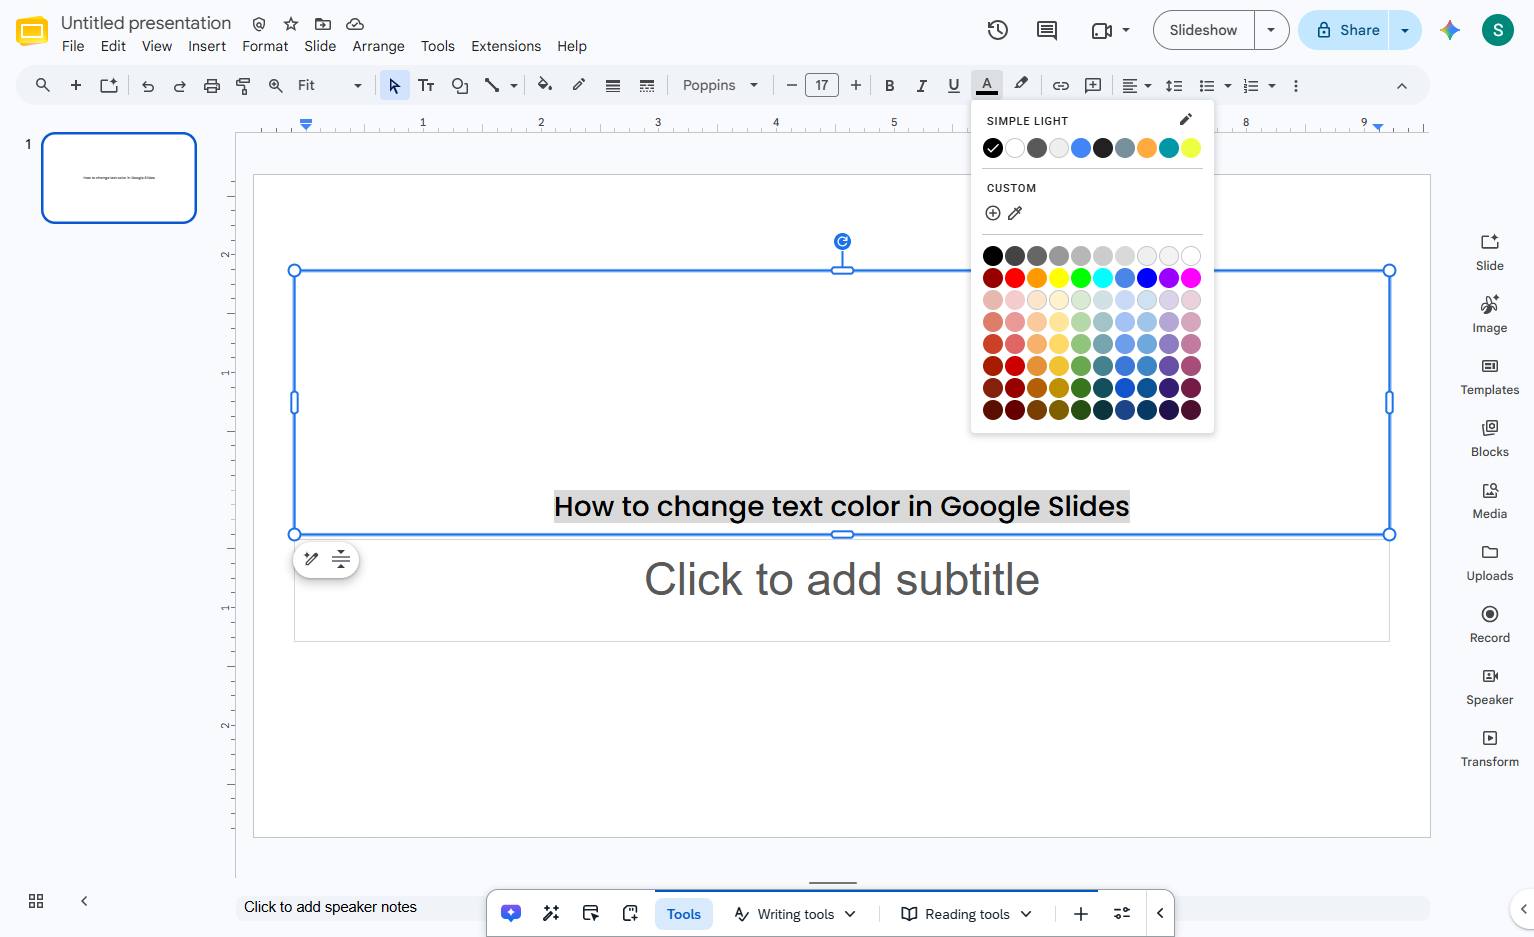Open comments speech bubble icon
This screenshot has height=937, width=1534.
point(1046,30)
